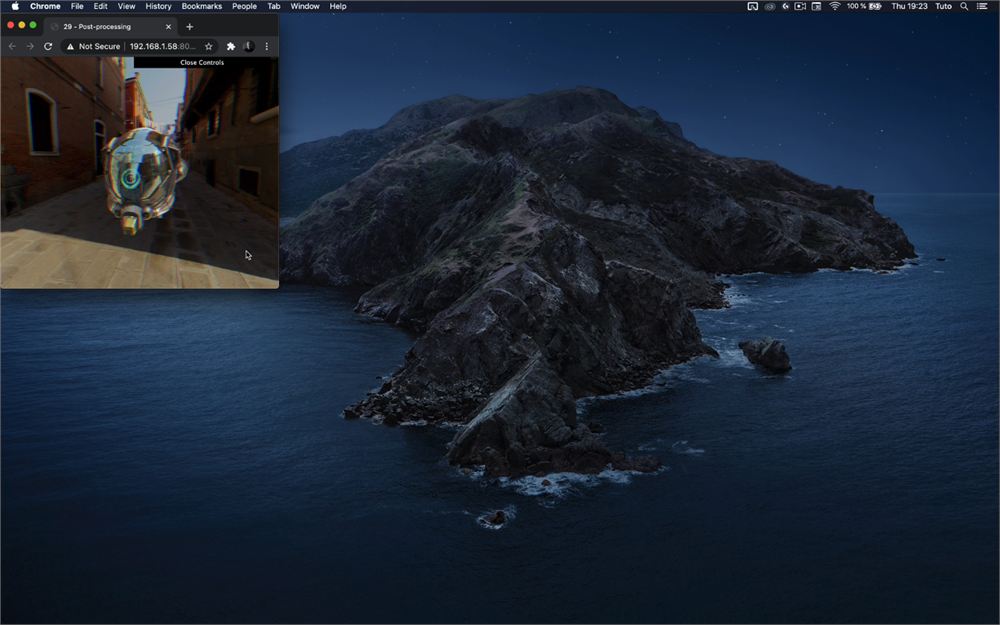Bookmark this page with the star icon
The image size is (1000, 625).
pyautogui.click(x=209, y=47)
